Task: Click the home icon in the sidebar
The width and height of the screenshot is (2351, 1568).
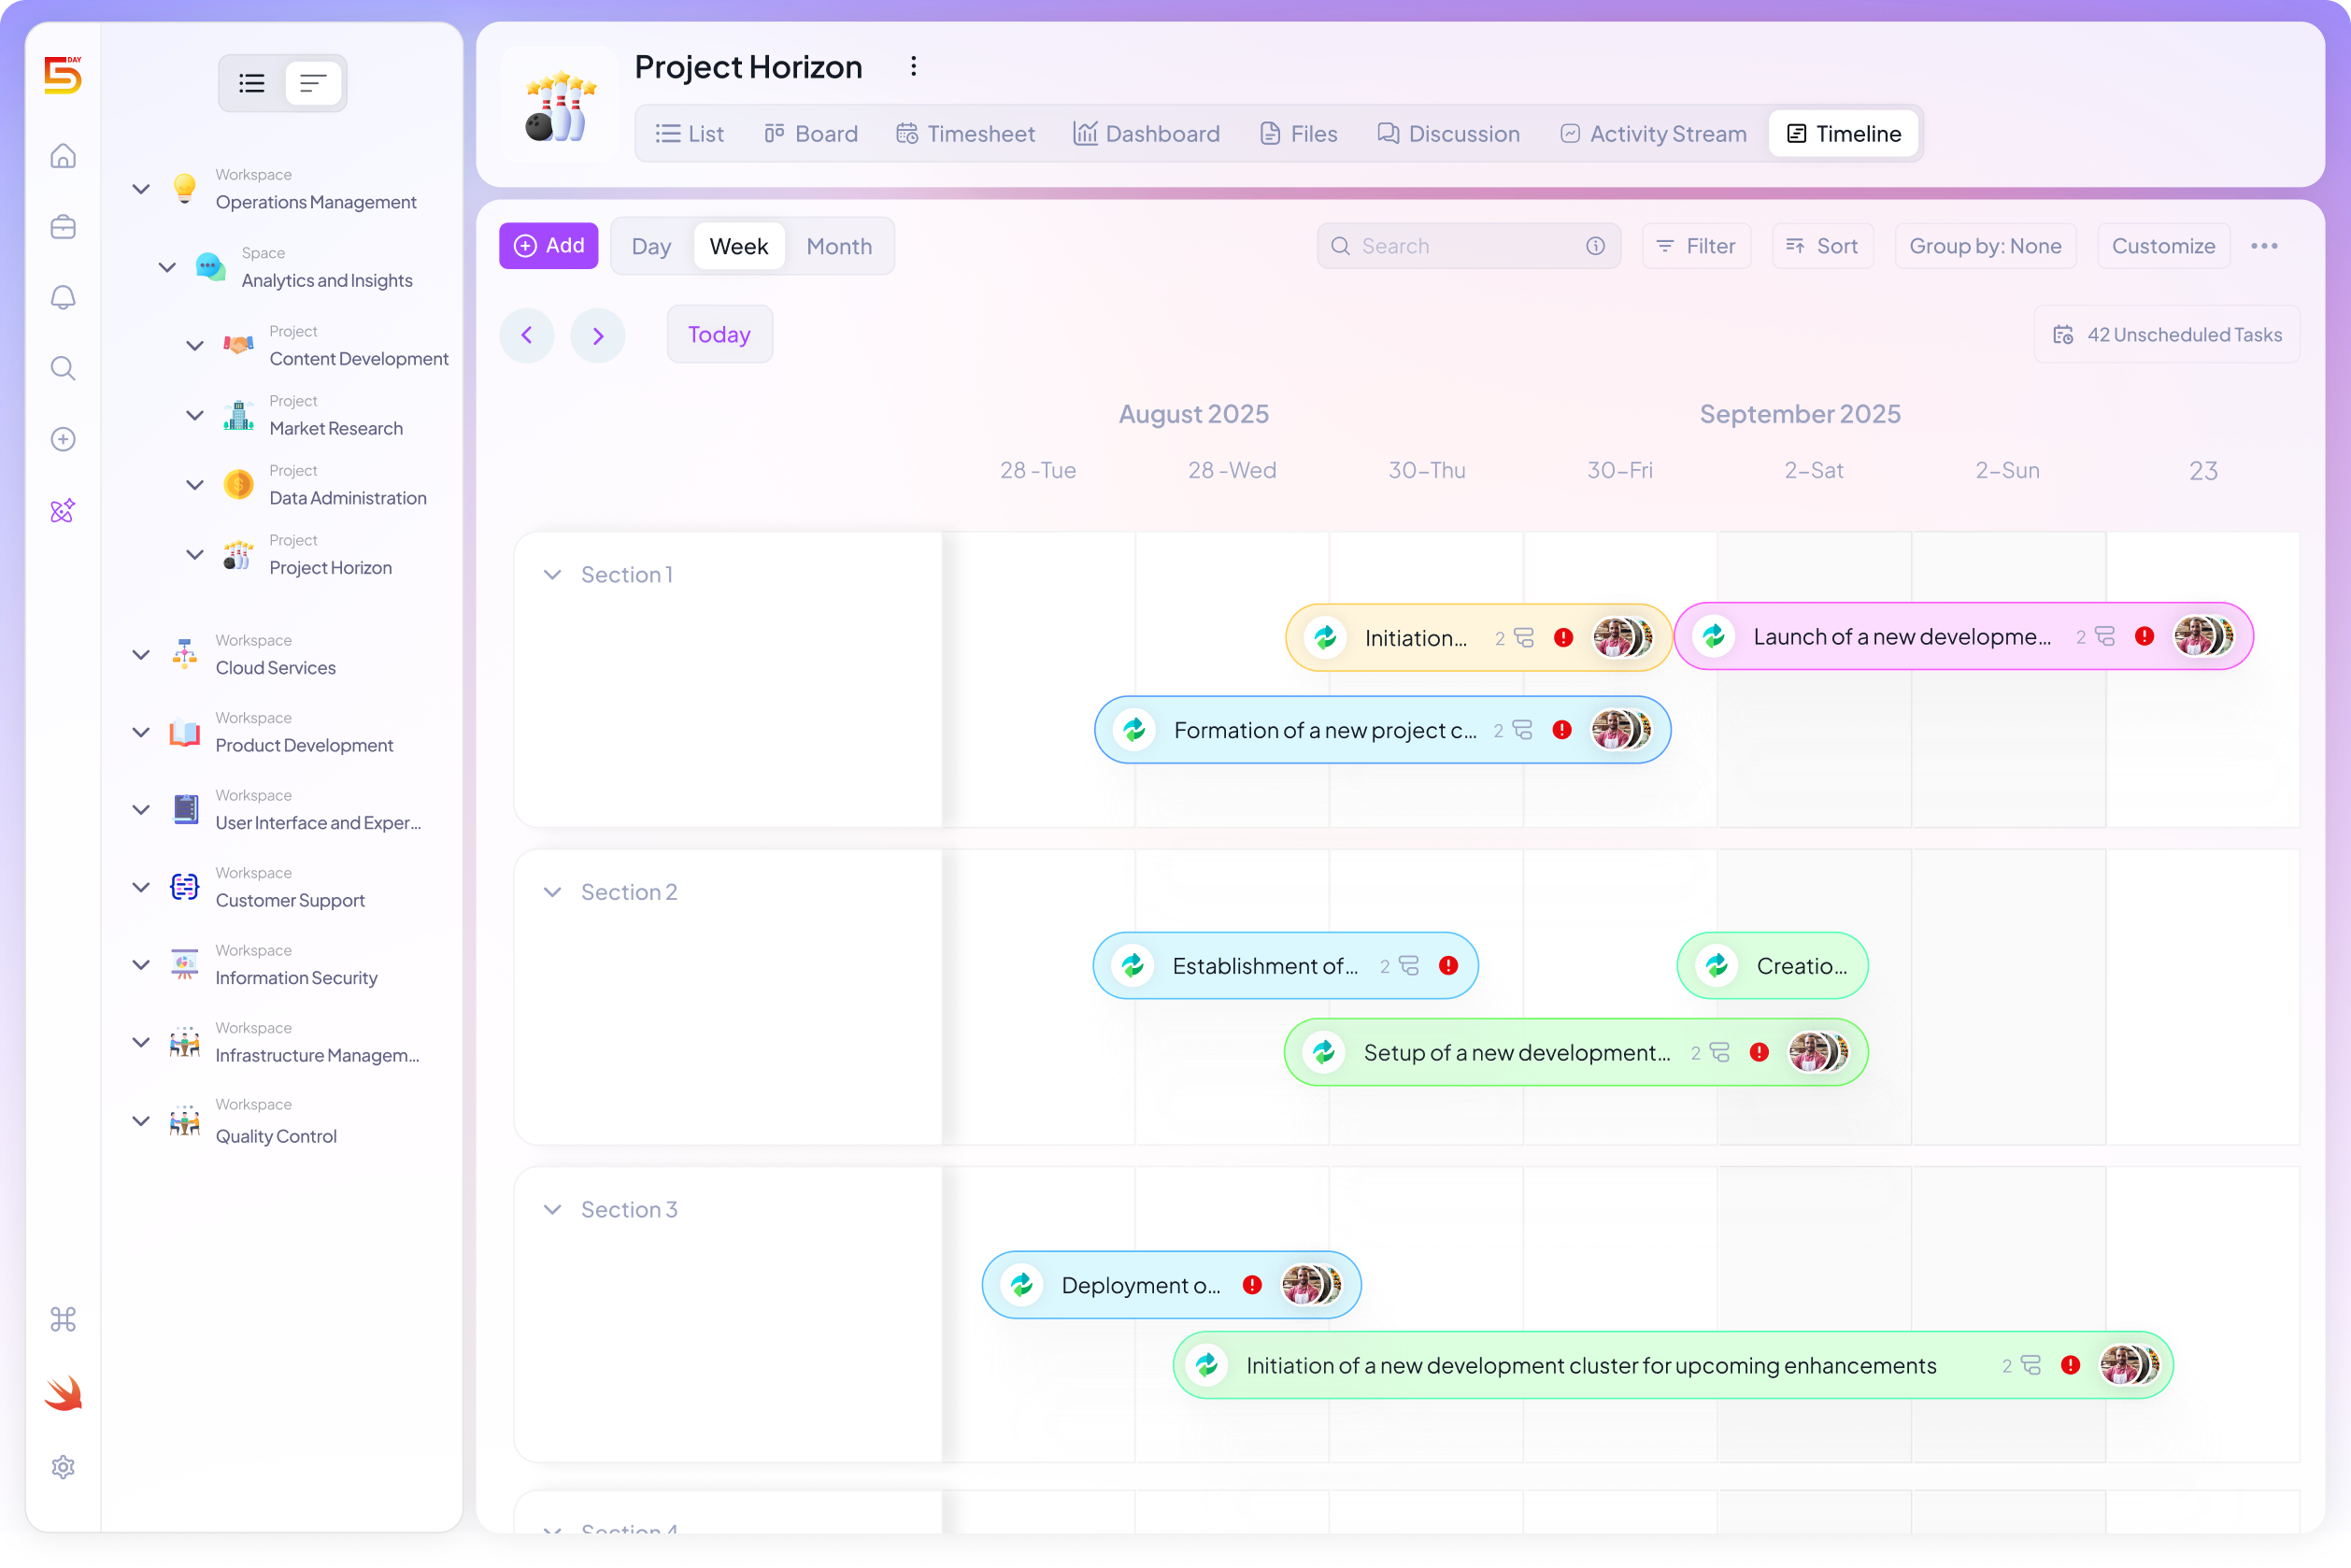Action: (62, 156)
